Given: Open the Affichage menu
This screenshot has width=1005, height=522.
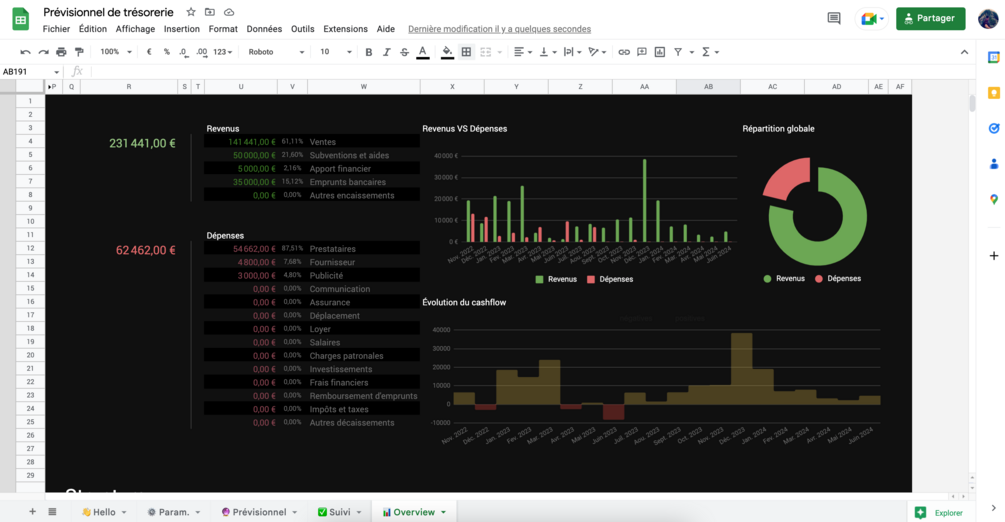Looking at the screenshot, I should 135,29.
